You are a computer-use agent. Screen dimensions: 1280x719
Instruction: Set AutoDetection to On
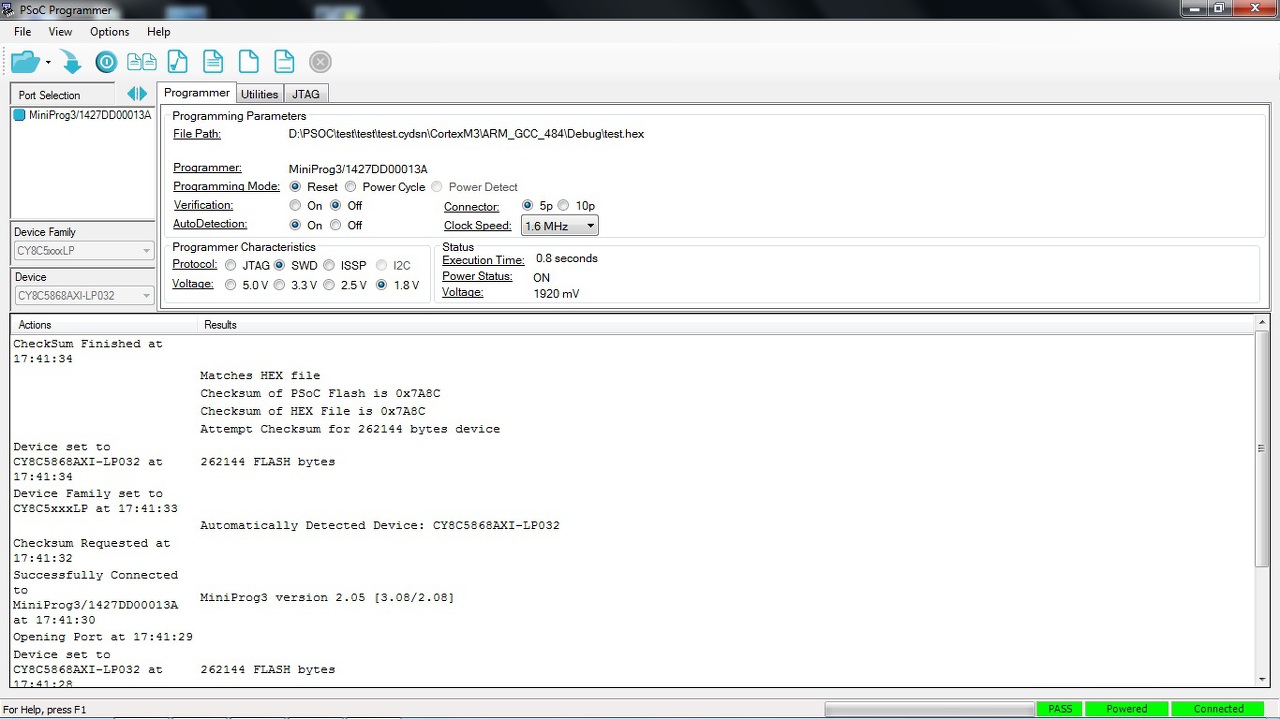(x=295, y=225)
